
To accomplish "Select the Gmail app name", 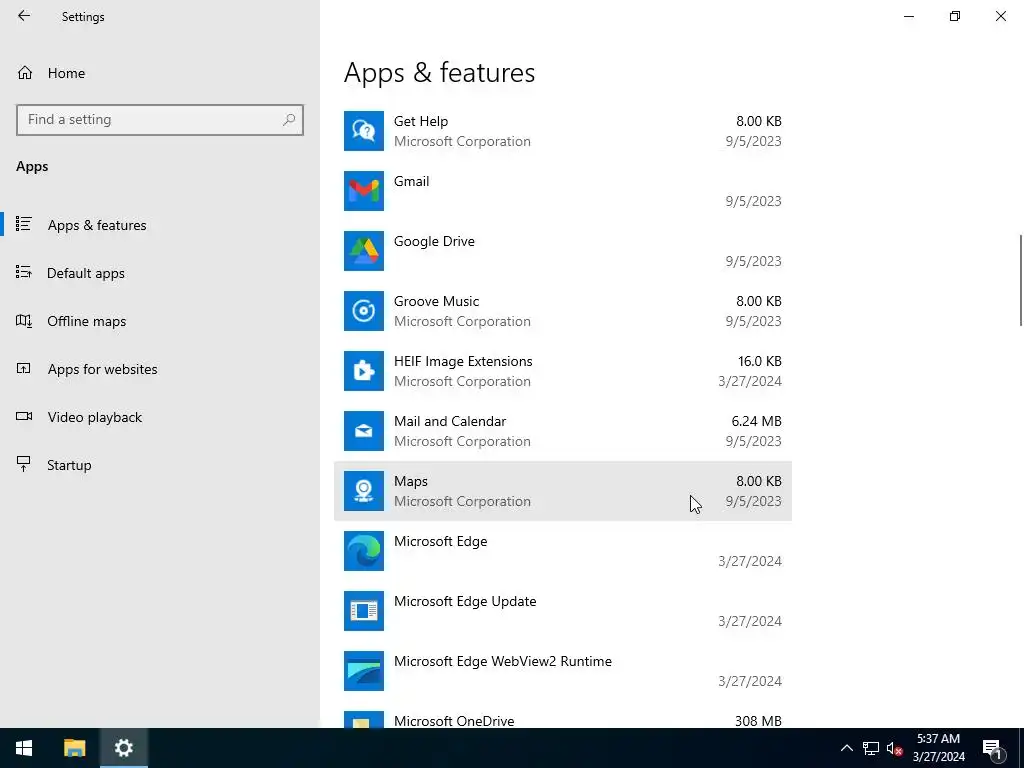I will click(411, 181).
